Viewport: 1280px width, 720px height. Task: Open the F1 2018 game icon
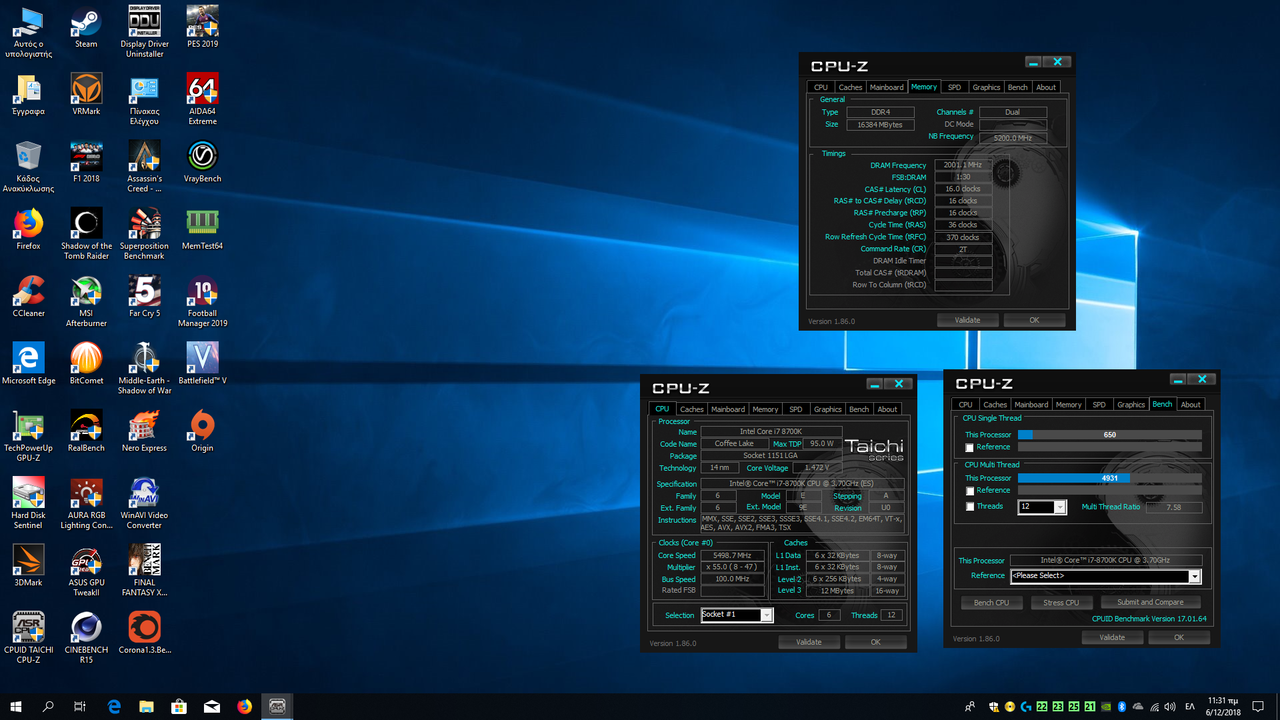coord(86,161)
